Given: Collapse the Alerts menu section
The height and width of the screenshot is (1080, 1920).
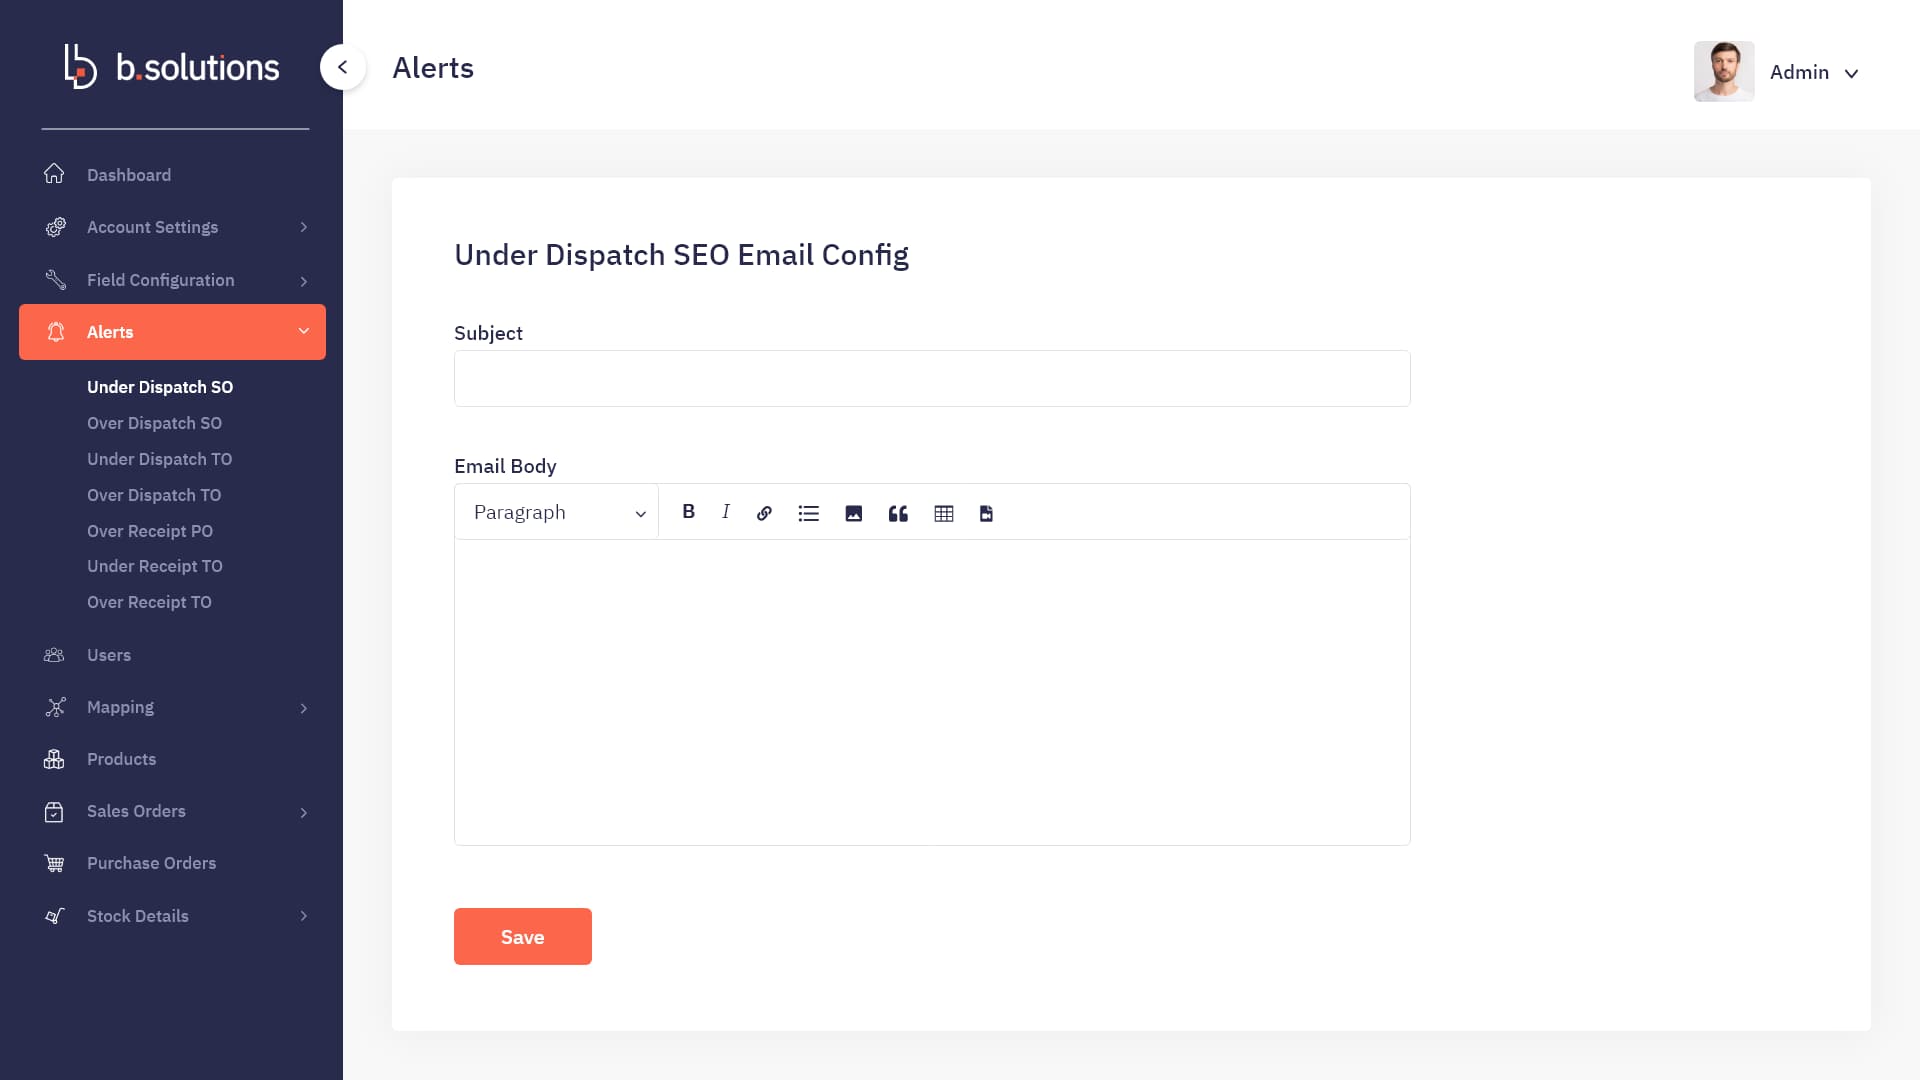Looking at the screenshot, I should point(173,332).
